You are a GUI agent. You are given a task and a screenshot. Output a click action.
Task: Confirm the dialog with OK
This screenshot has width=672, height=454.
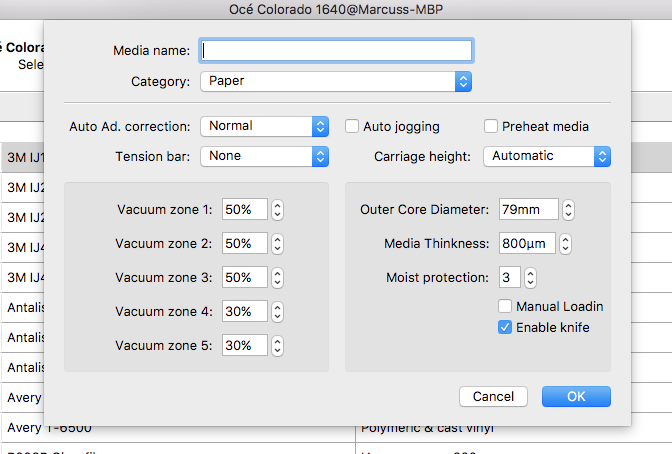576,397
